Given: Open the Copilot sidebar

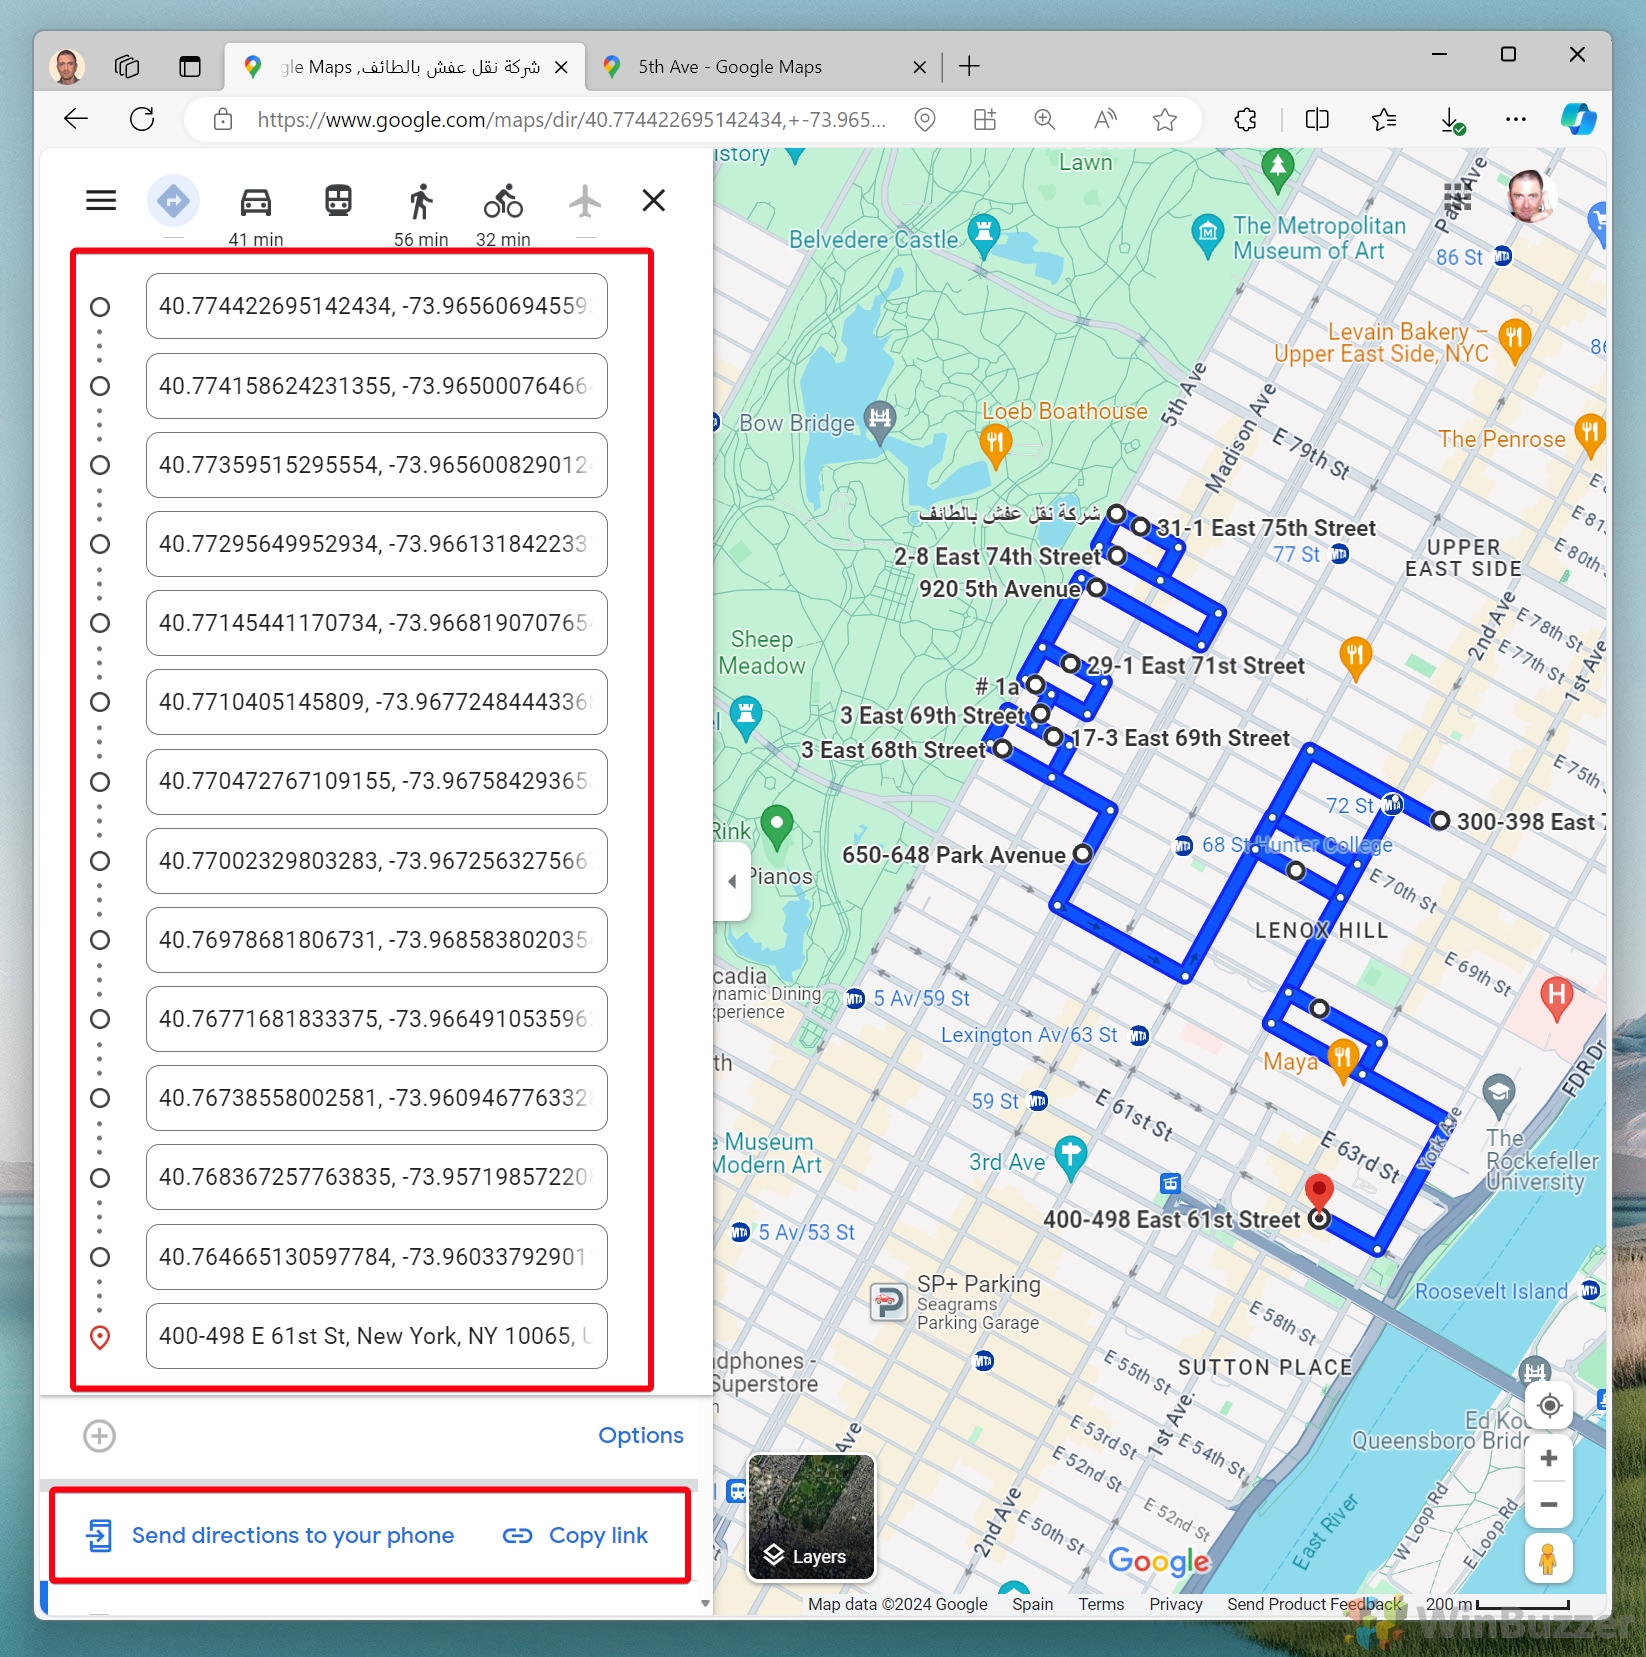Looking at the screenshot, I should pos(1578,120).
